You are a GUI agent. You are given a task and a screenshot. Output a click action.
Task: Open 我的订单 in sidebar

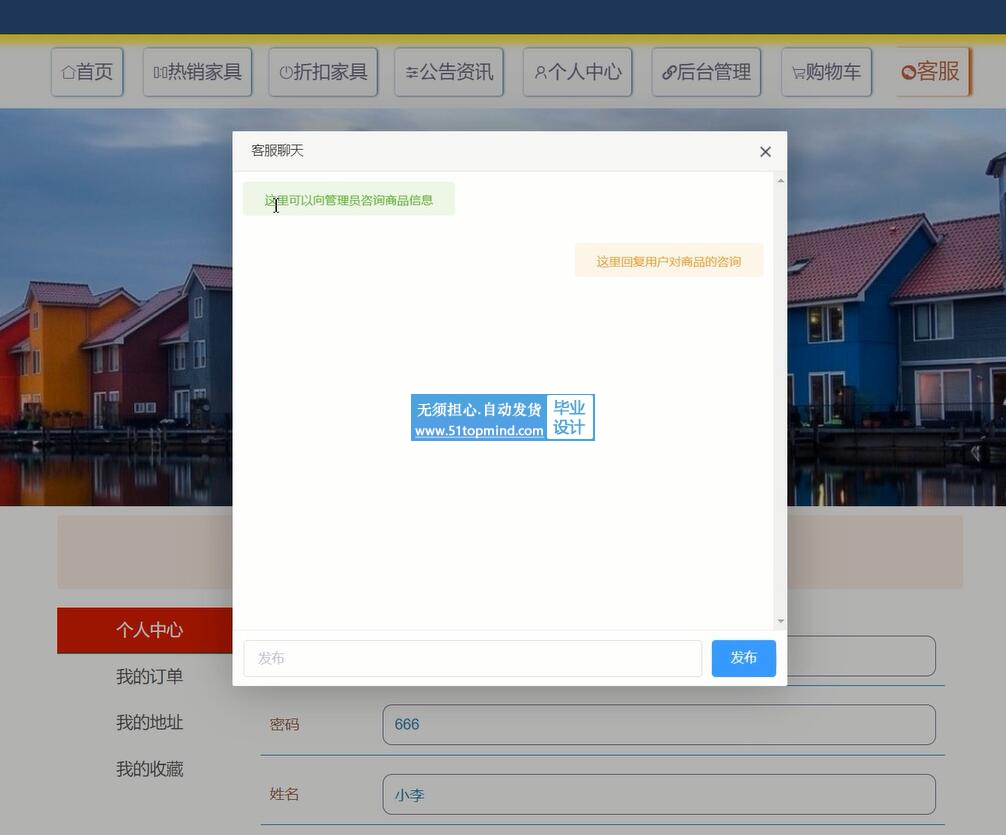pos(149,676)
